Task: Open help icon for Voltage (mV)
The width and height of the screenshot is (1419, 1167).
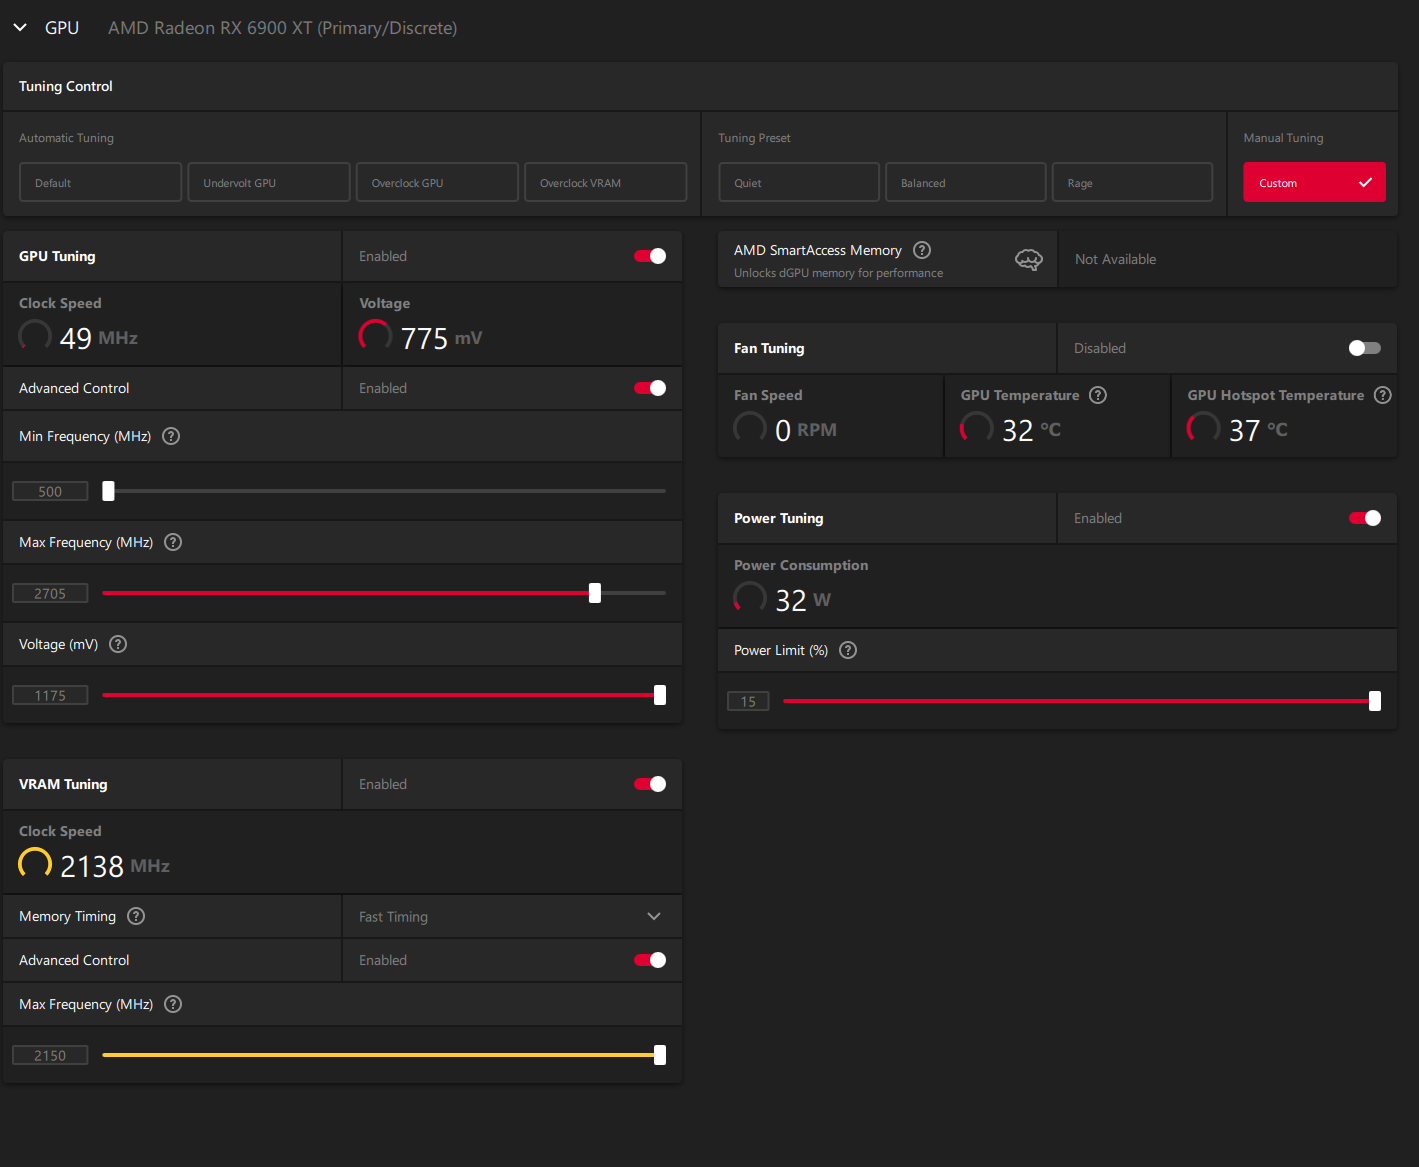Action: [118, 644]
